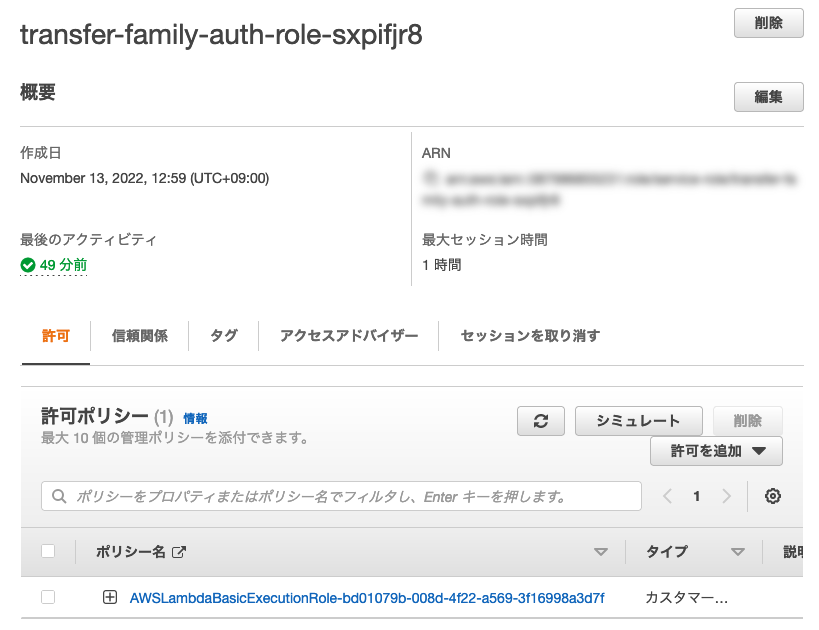Click the ポリシー名 column header text
Viewport: 819px width, 630px height.
coord(131,552)
